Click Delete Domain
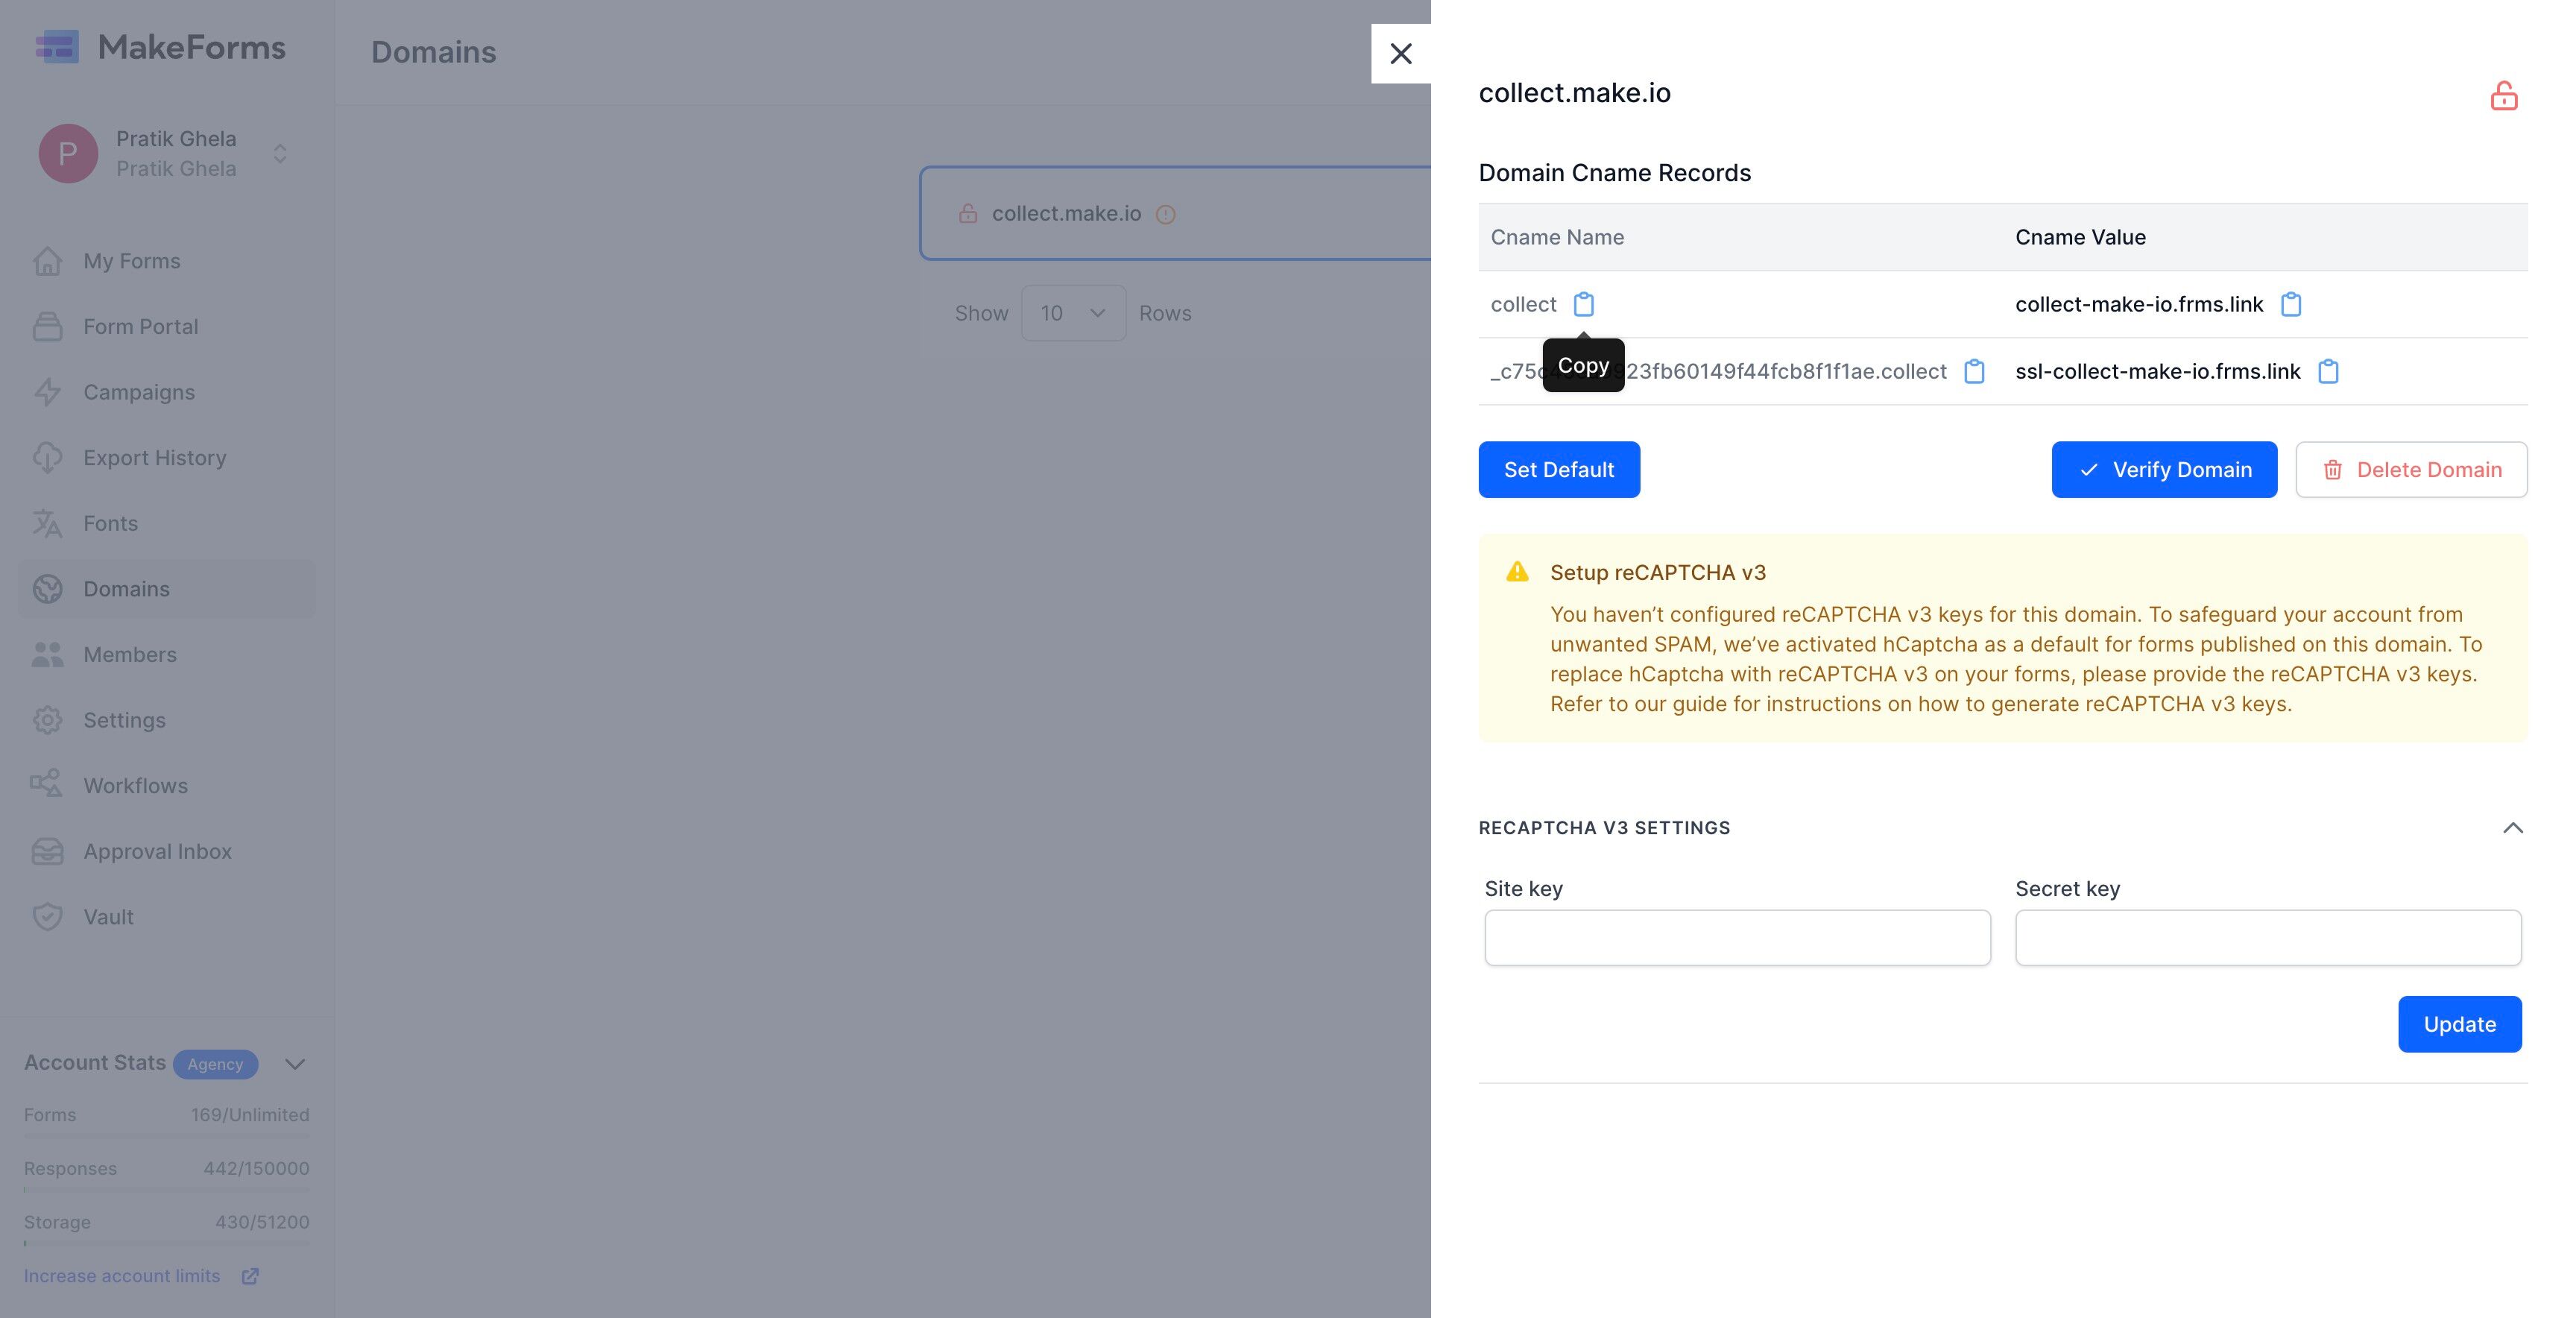The height and width of the screenshot is (1318, 2576). coord(2411,469)
